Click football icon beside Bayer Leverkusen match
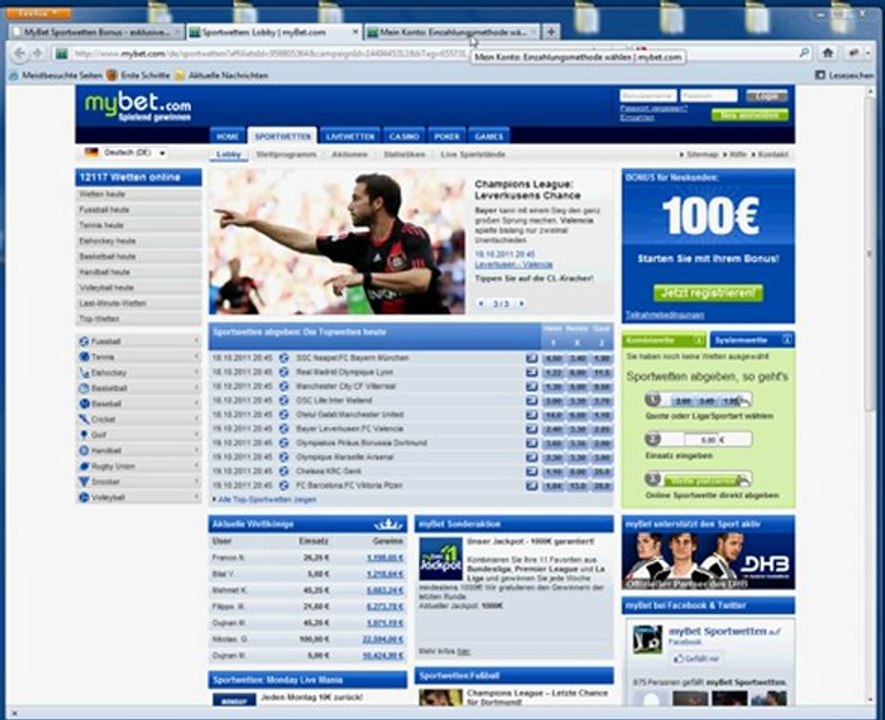885x720 pixels. pyautogui.click(x=284, y=429)
